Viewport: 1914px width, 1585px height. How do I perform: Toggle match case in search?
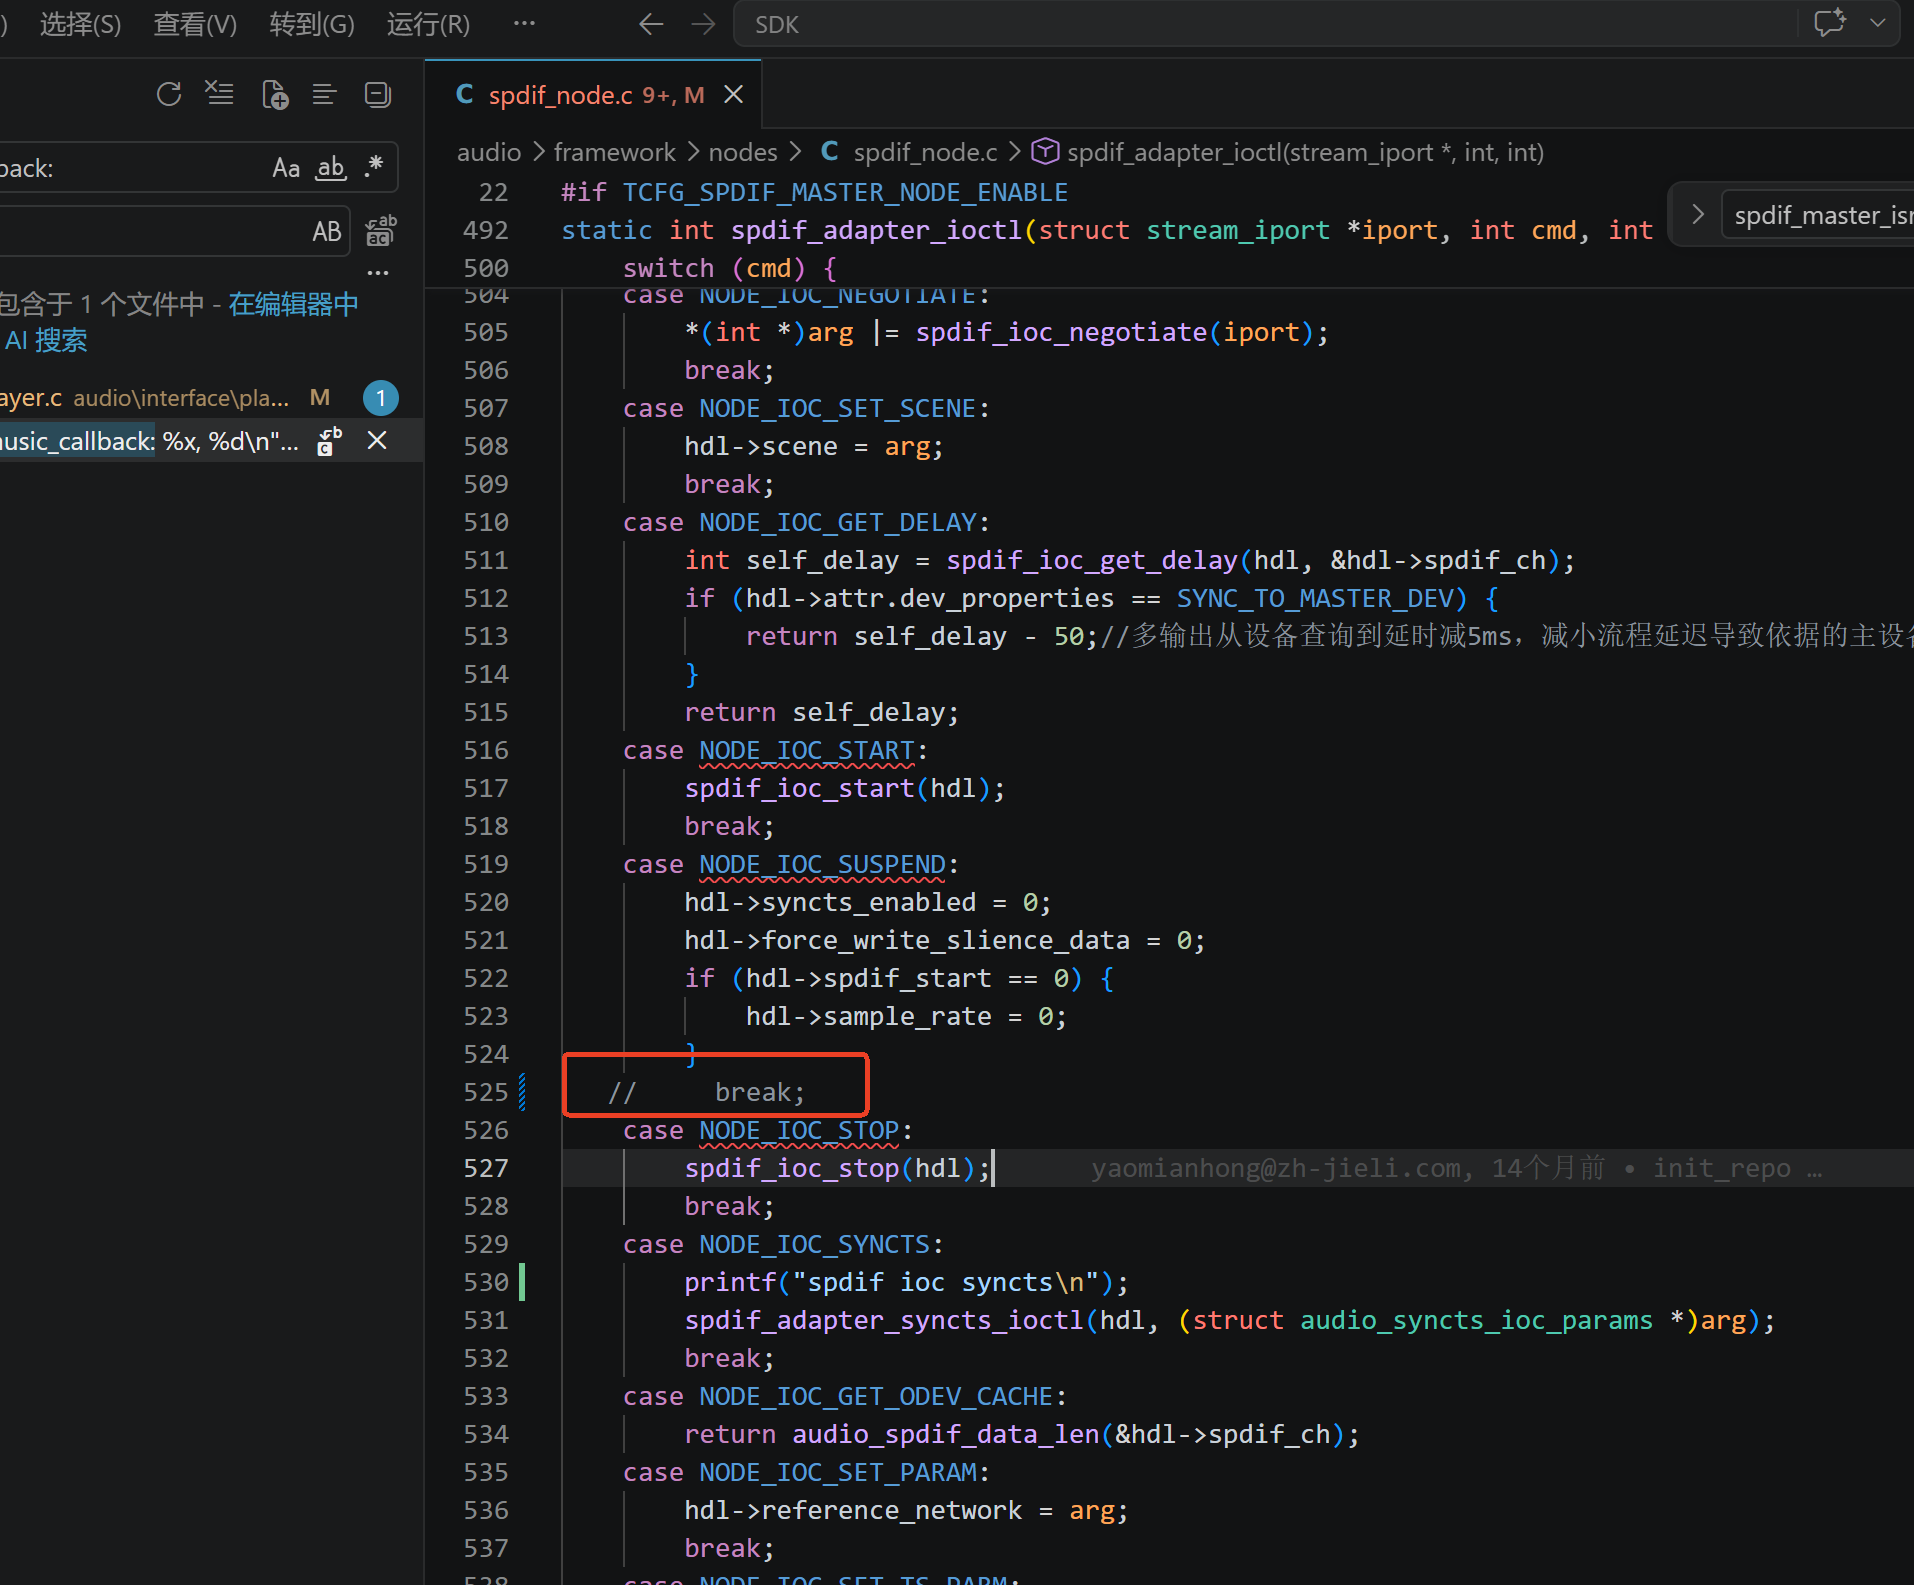click(286, 167)
